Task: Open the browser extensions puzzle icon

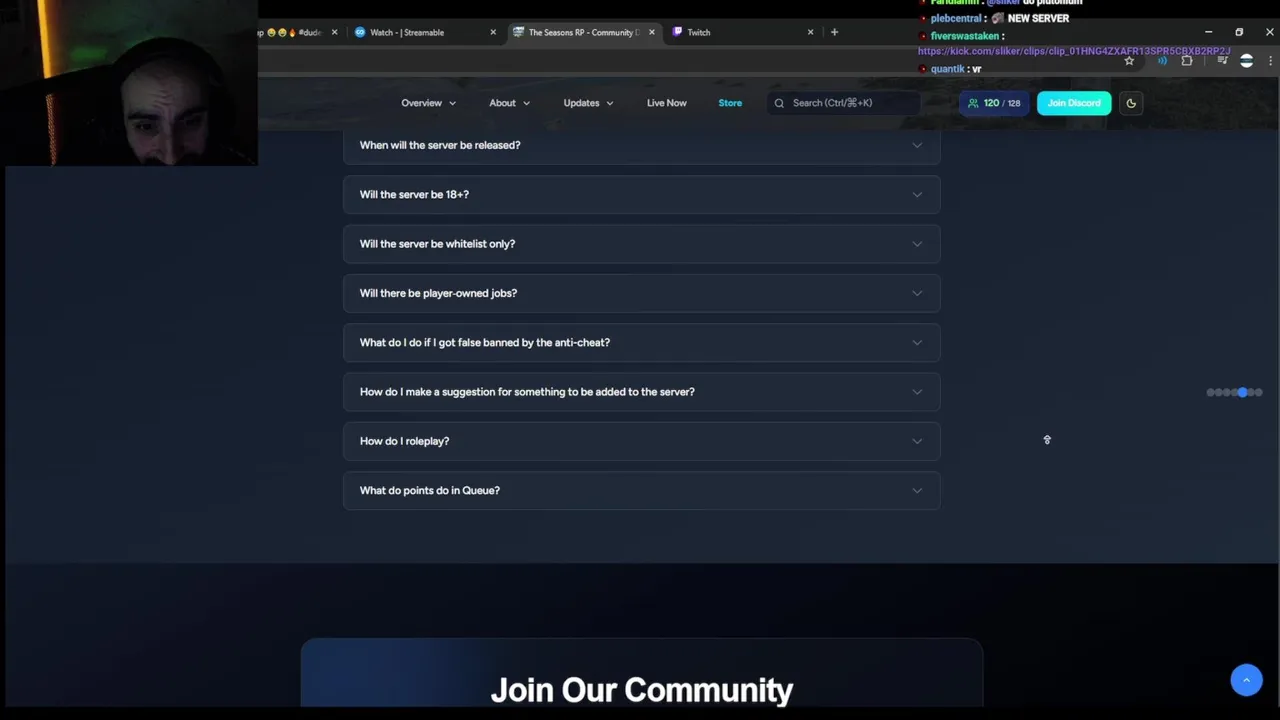Action: click(x=1187, y=61)
